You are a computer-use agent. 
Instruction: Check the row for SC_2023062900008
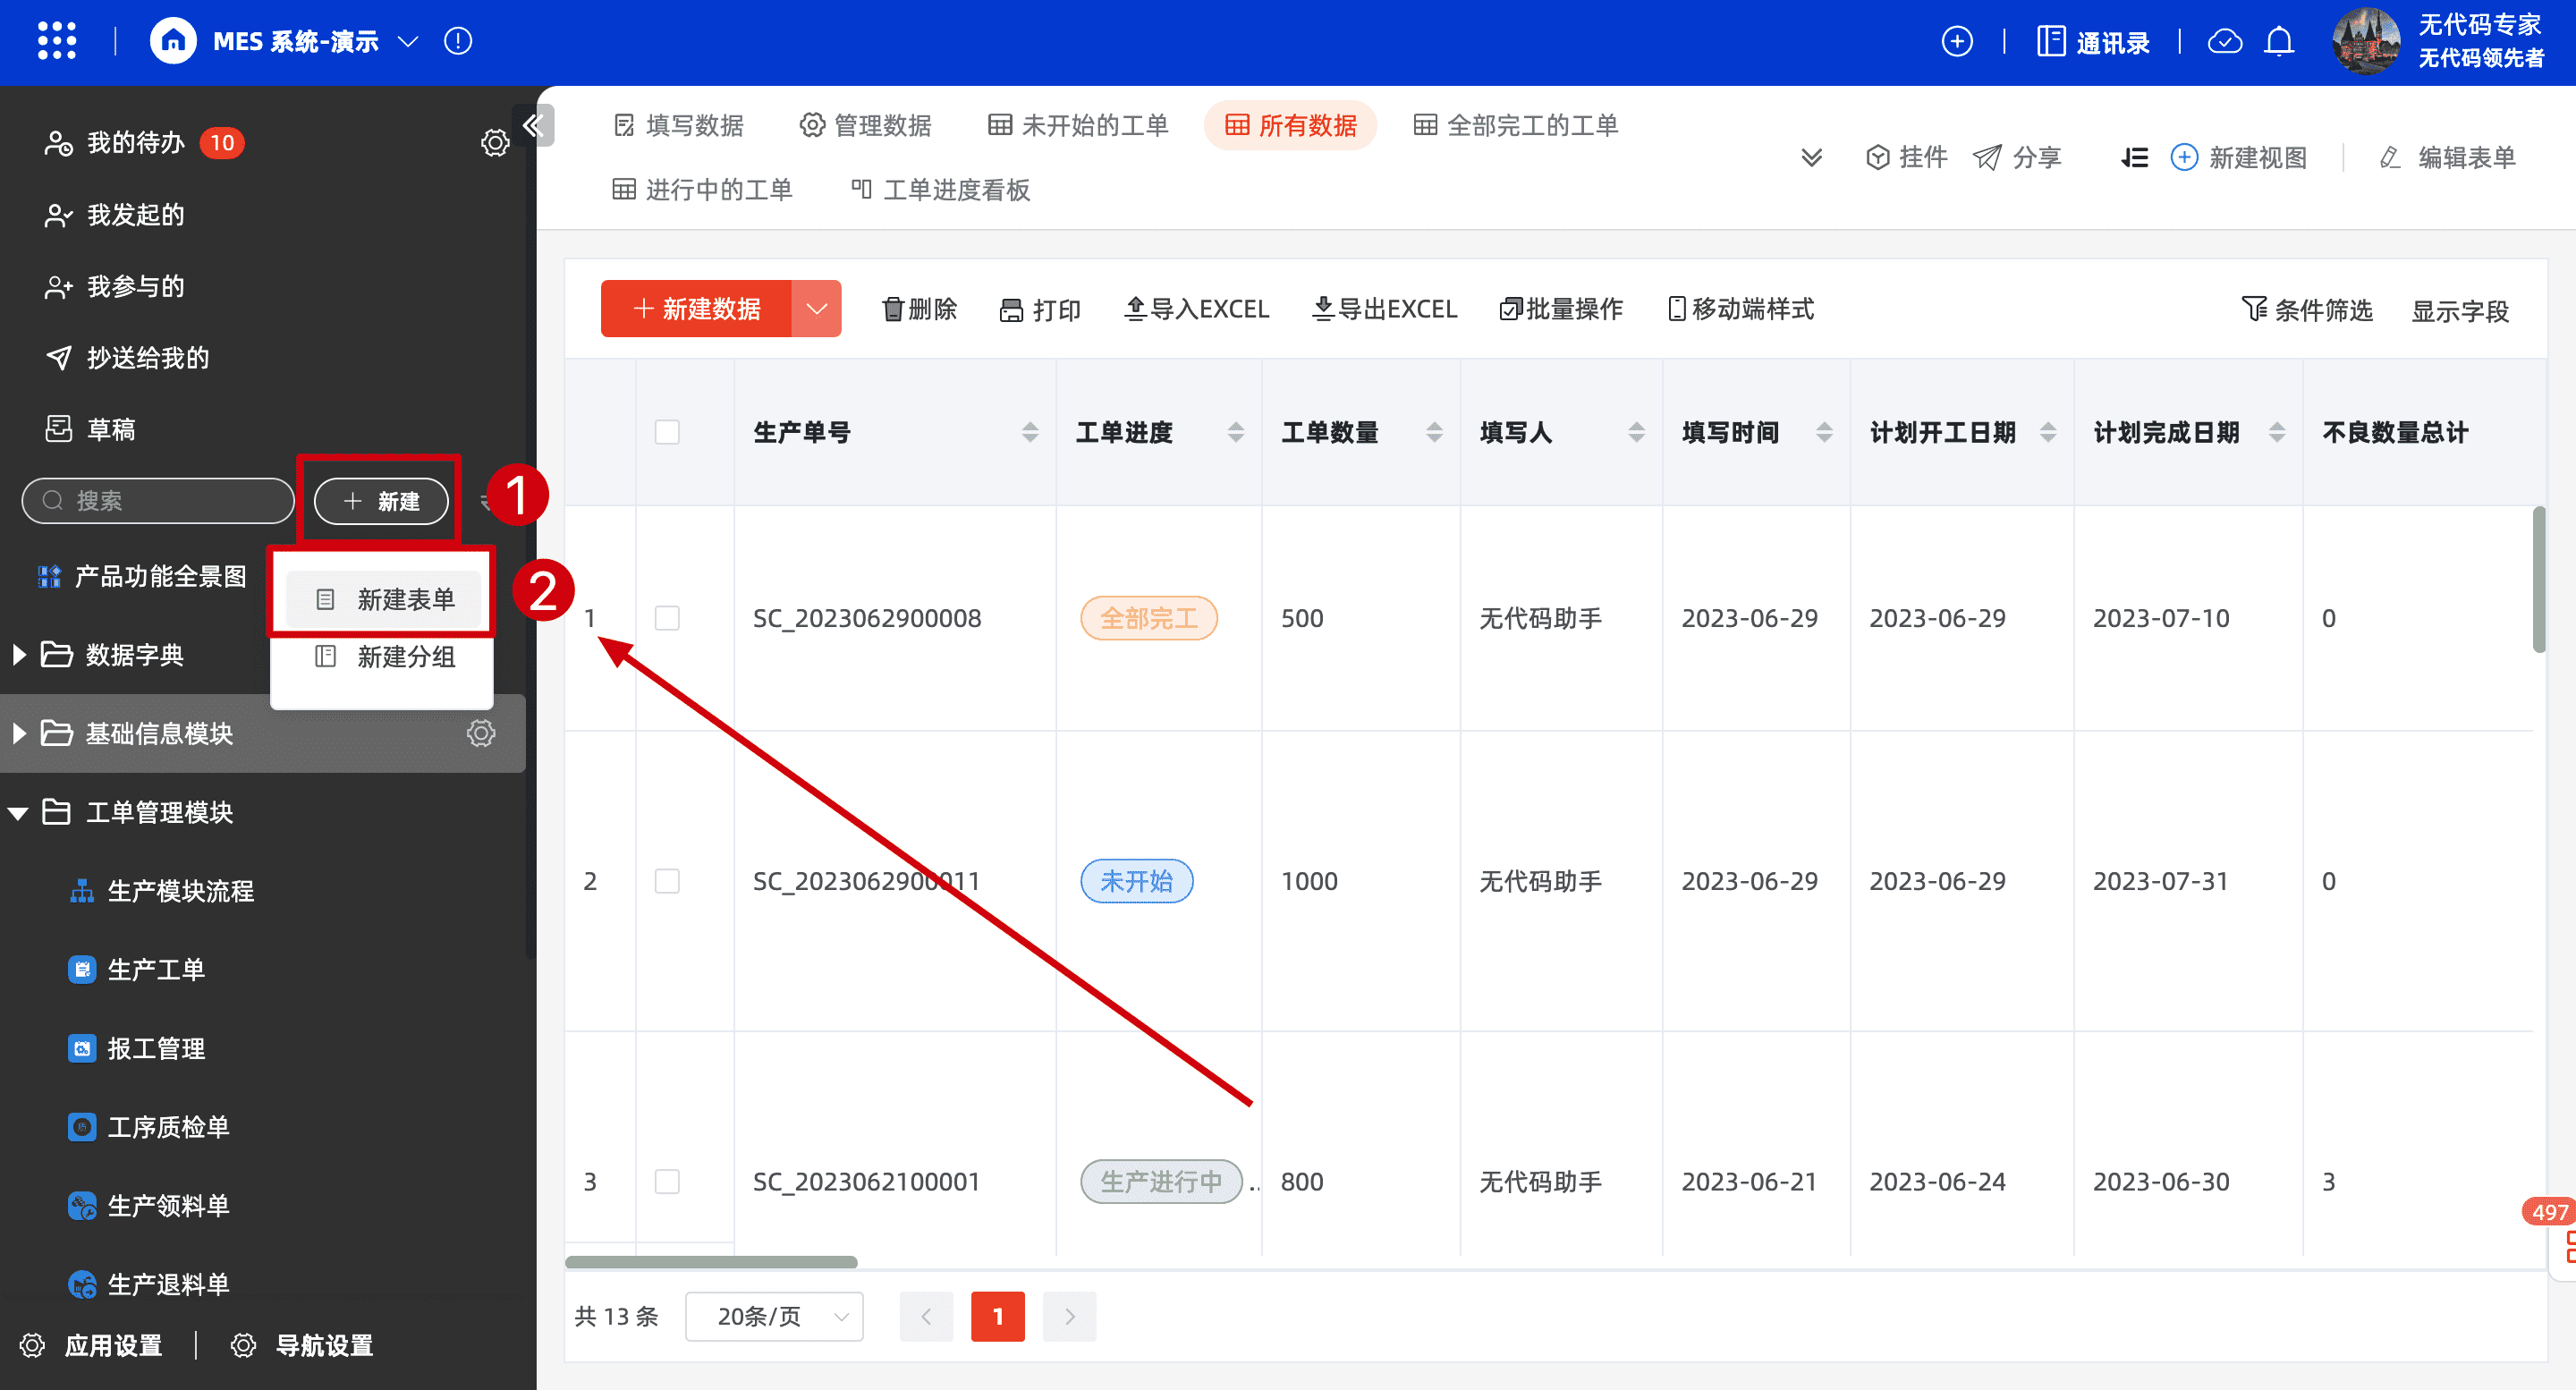pos(667,618)
